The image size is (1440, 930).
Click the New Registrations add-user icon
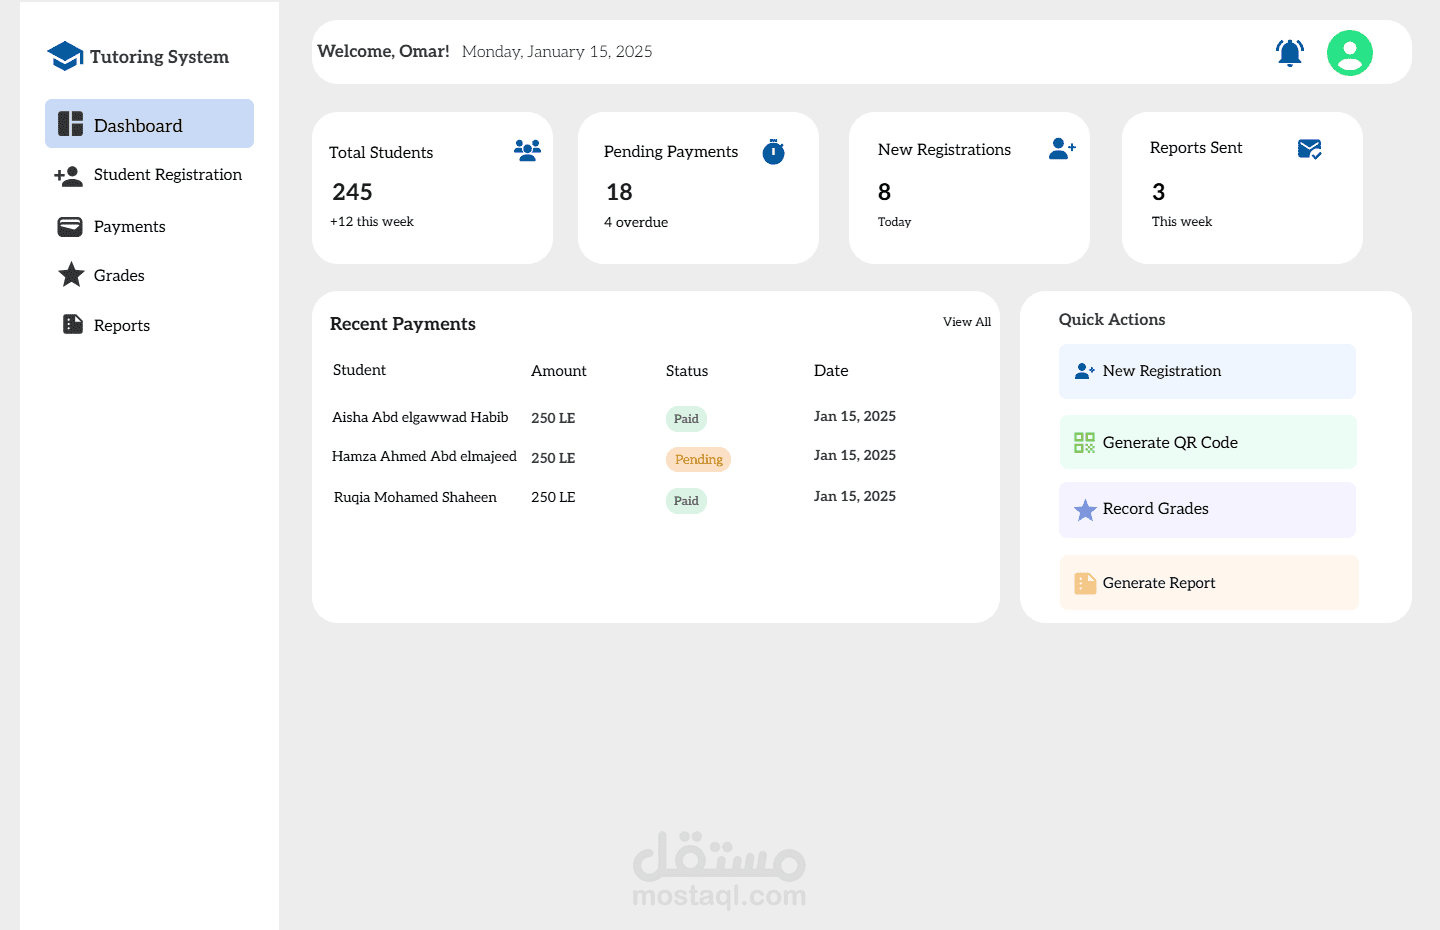1062,148
